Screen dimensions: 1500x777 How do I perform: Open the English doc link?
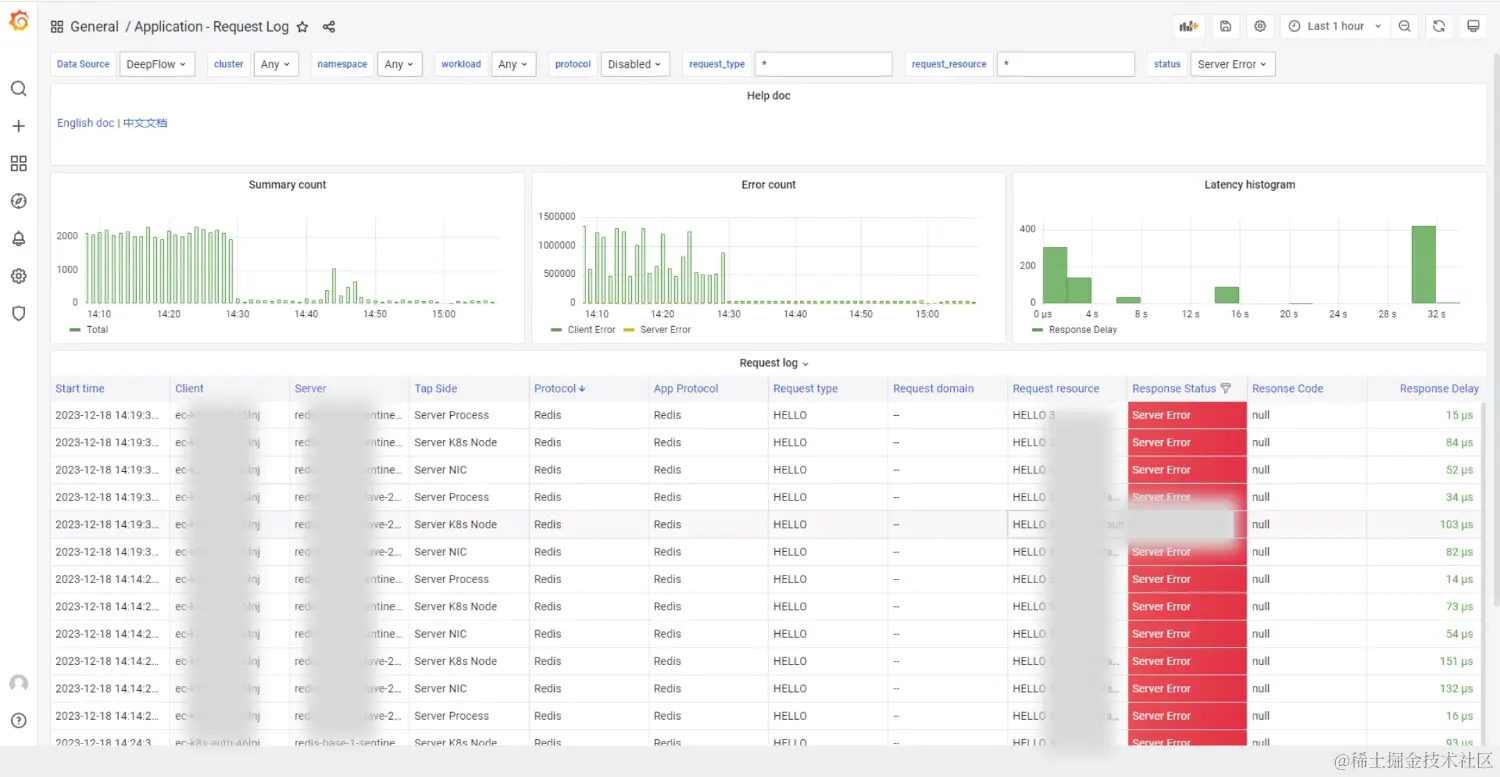pyautogui.click(x=85, y=123)
